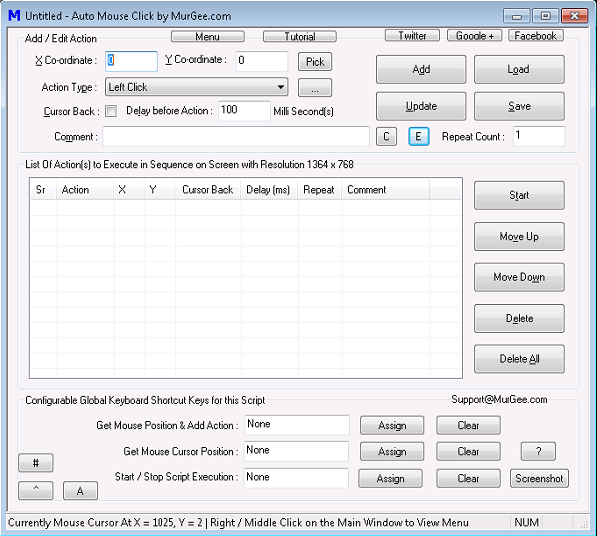This screenshot has width=597, height=536.
Task: Click the Repeat Count input field
Action: tap(539, 136)
